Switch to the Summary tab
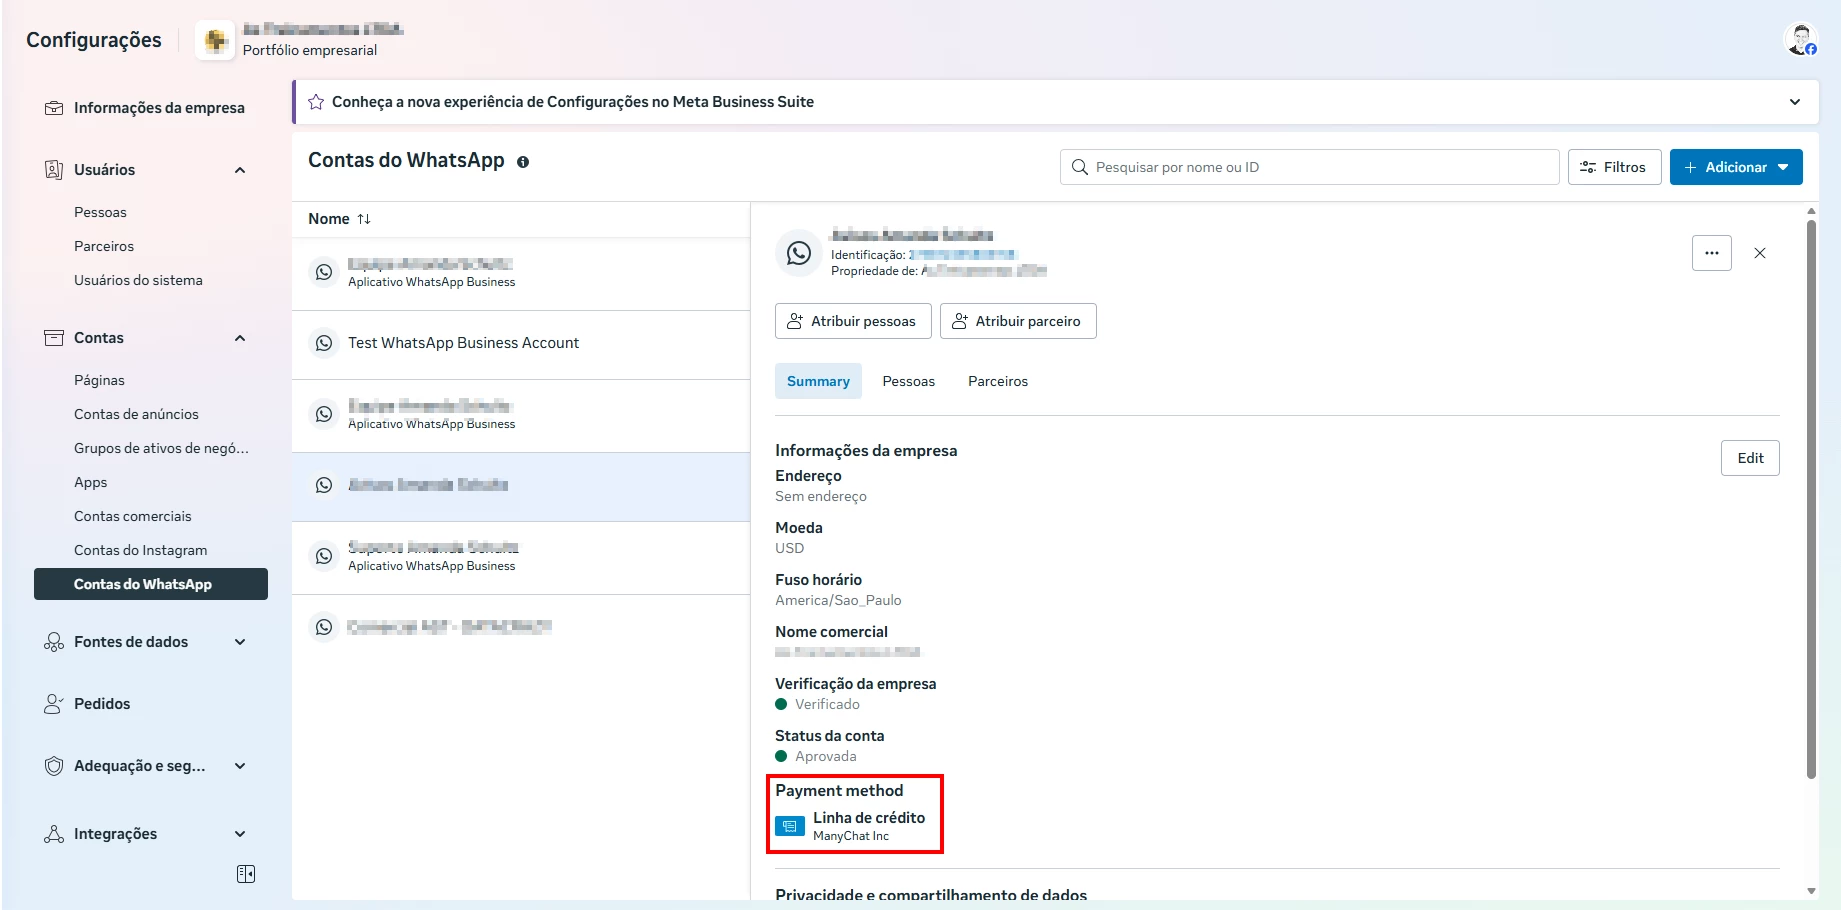Image resolution: width=1841 pixels, height=910 pixels. click(x=818, y=381)
